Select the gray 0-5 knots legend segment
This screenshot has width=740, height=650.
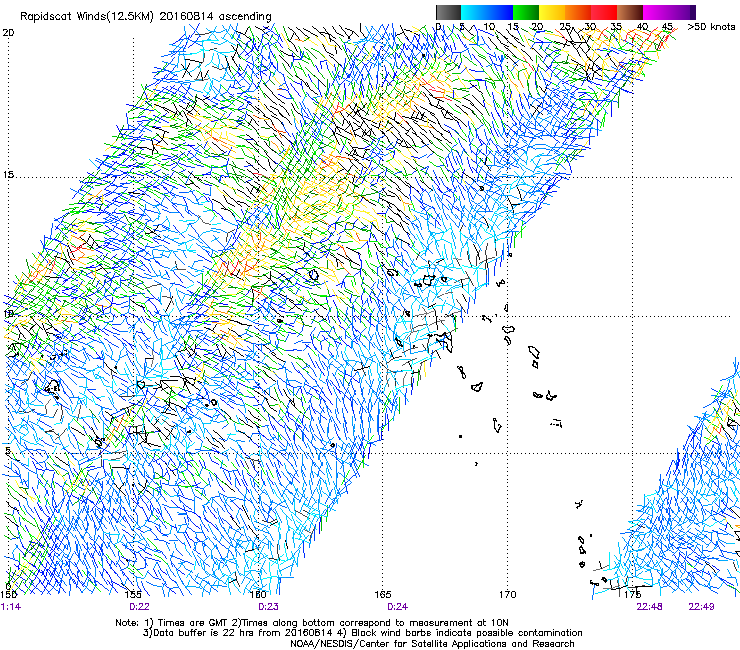click(448, 12)
